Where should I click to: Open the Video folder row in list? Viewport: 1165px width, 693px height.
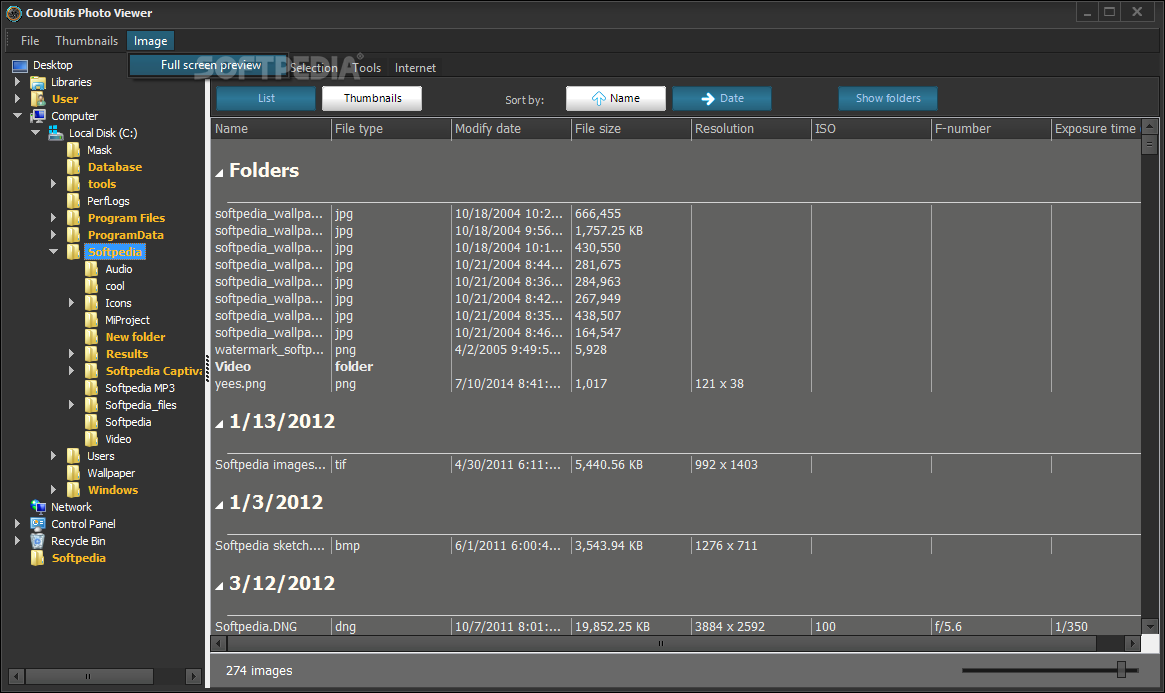[676, 367]
